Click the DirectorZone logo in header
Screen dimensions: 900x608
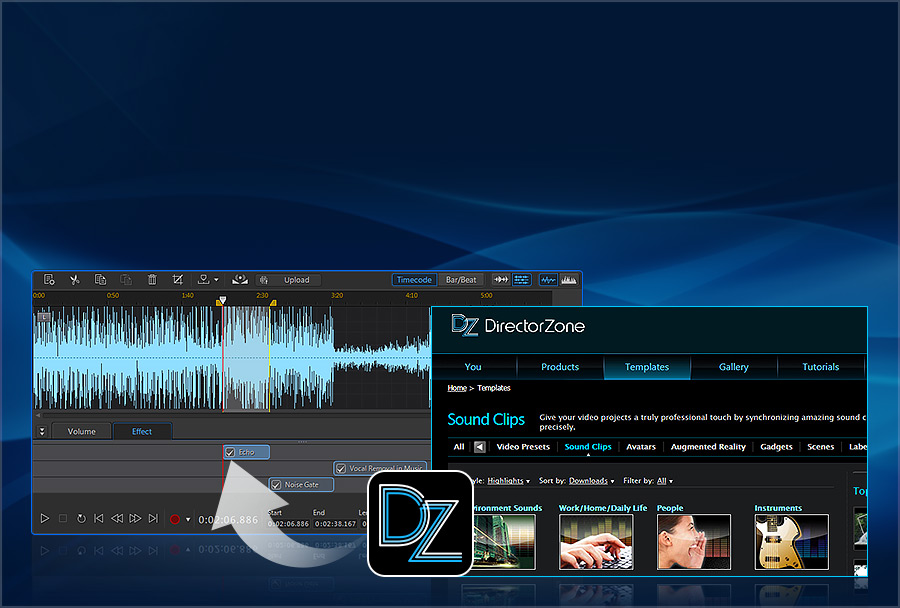(518, 326)
